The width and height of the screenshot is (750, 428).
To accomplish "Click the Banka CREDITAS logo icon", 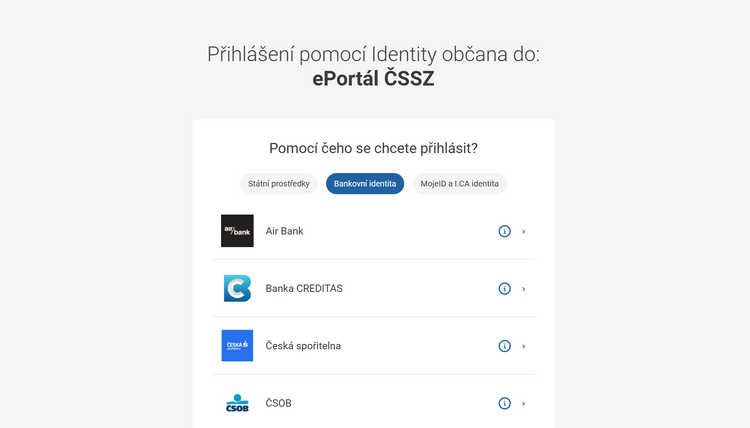I will (237, 288).
